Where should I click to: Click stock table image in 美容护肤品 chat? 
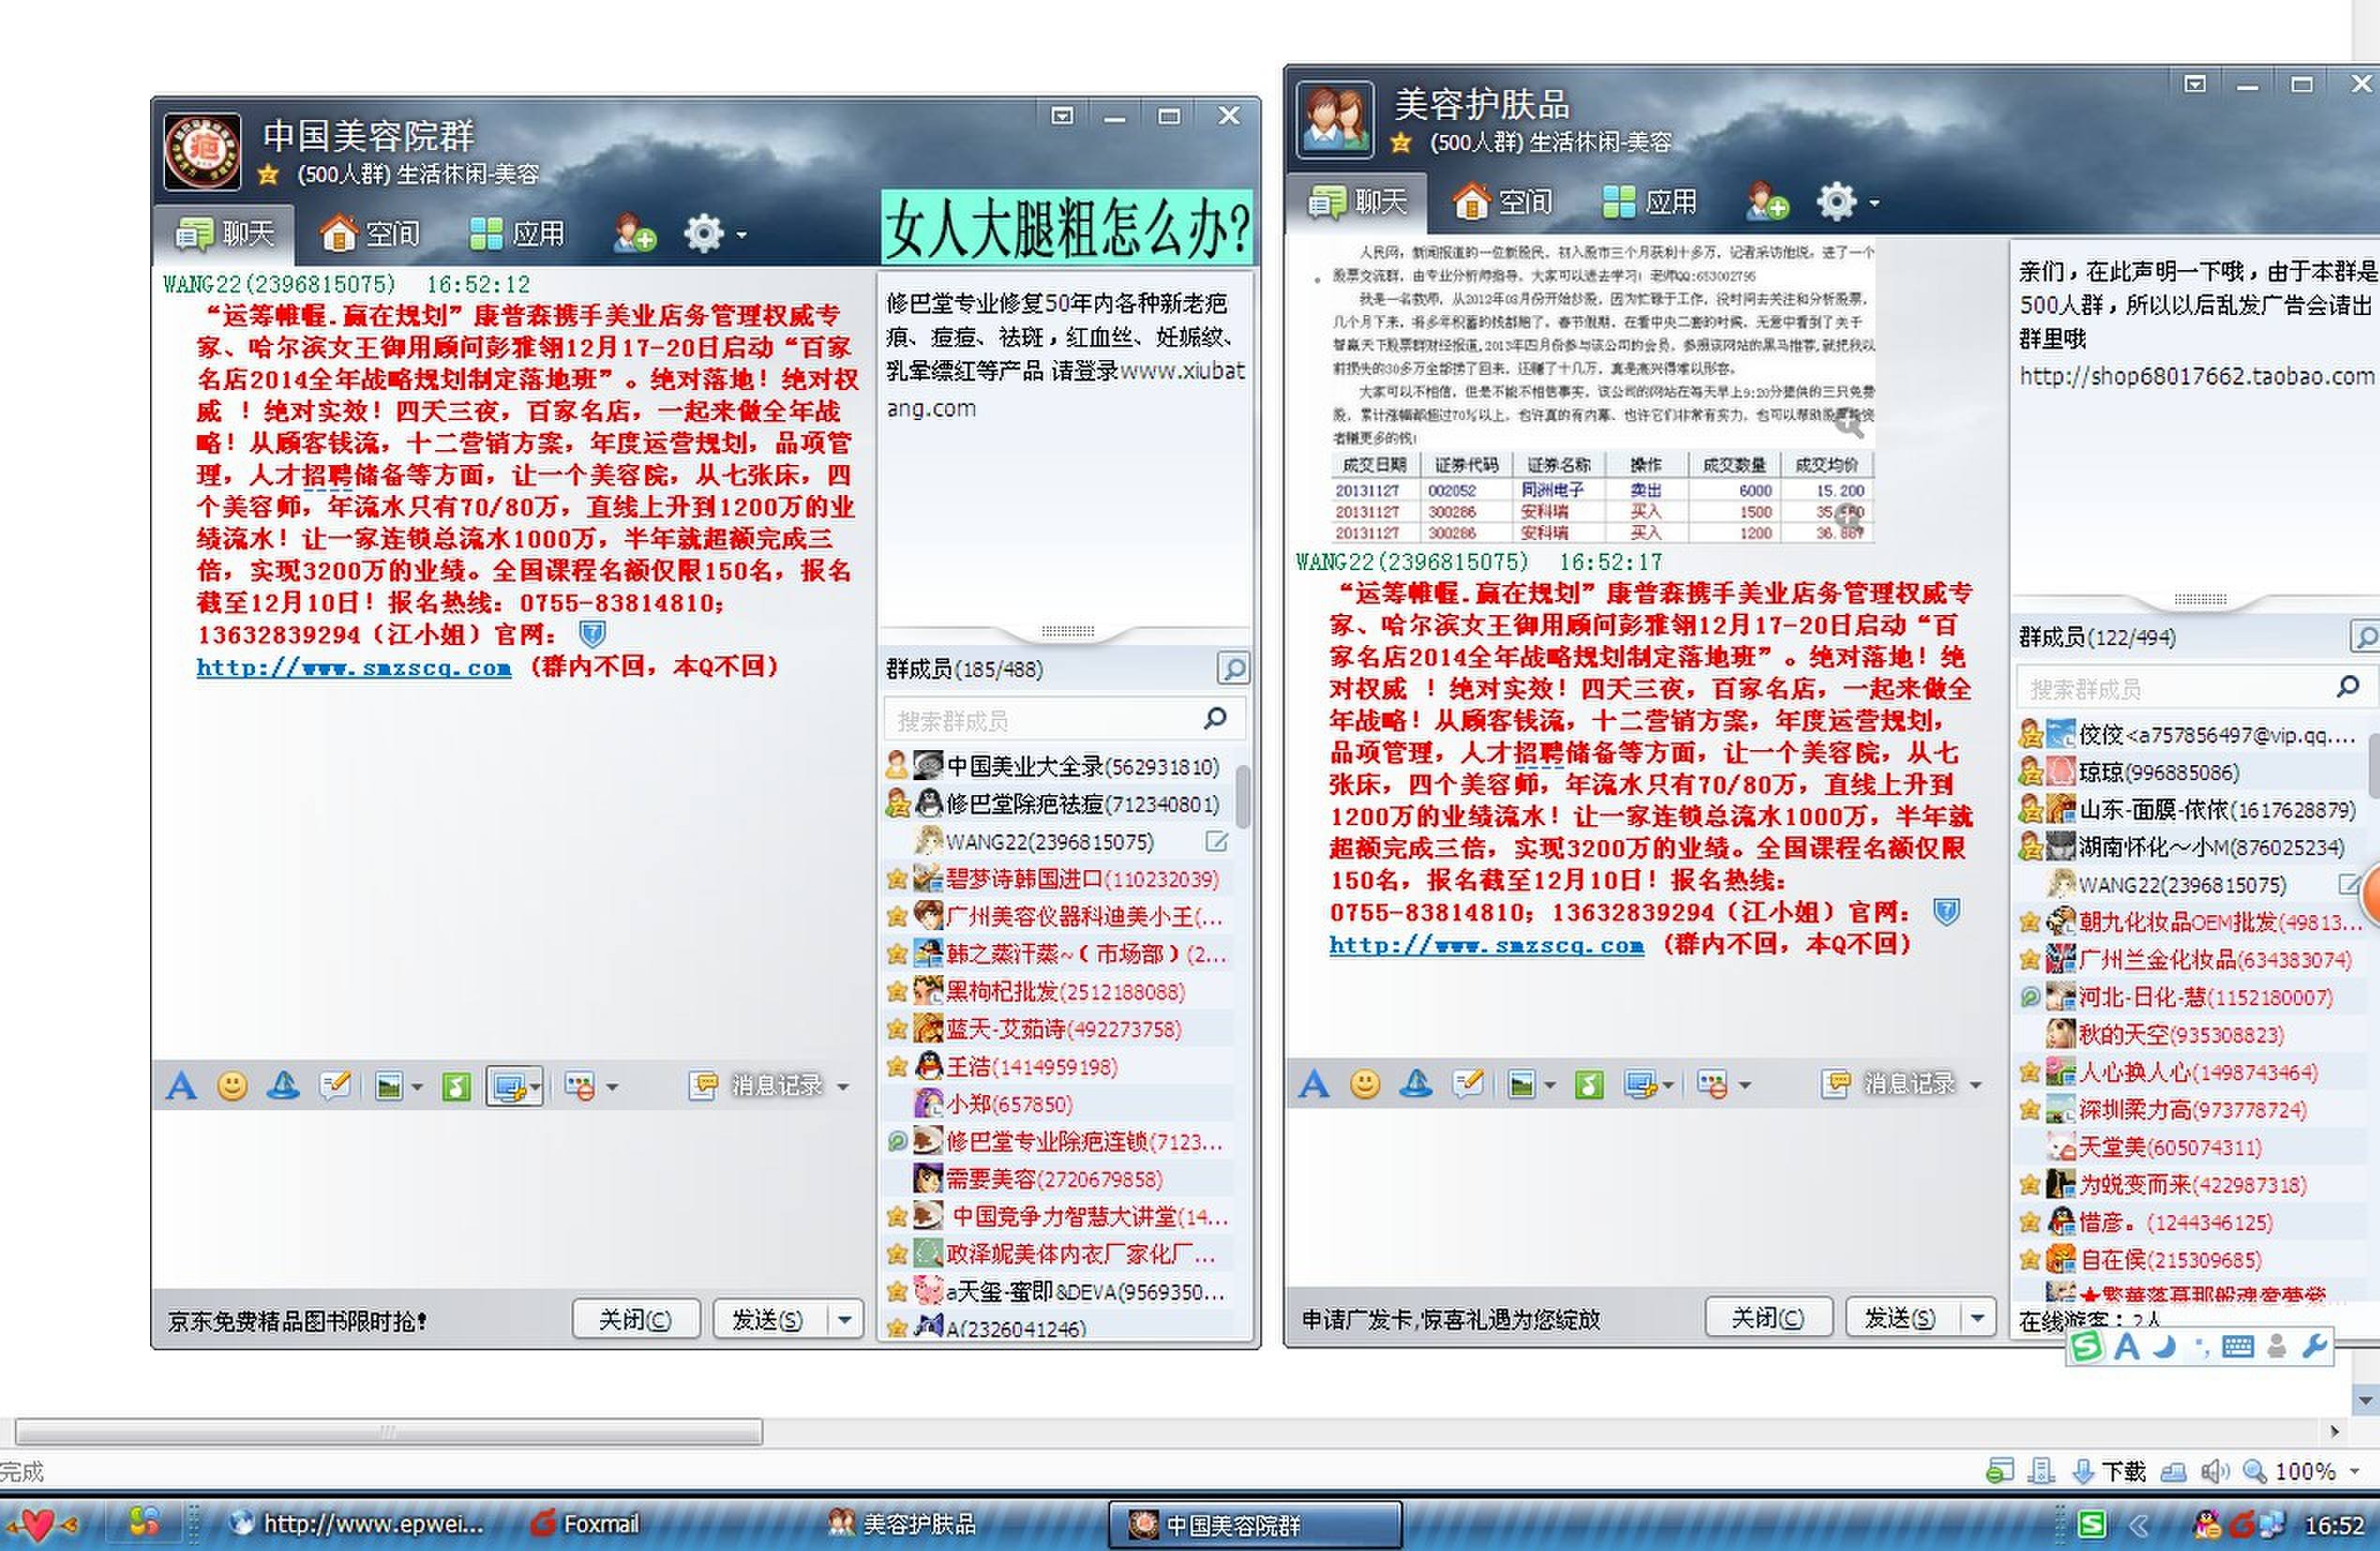pos(1602,498)
